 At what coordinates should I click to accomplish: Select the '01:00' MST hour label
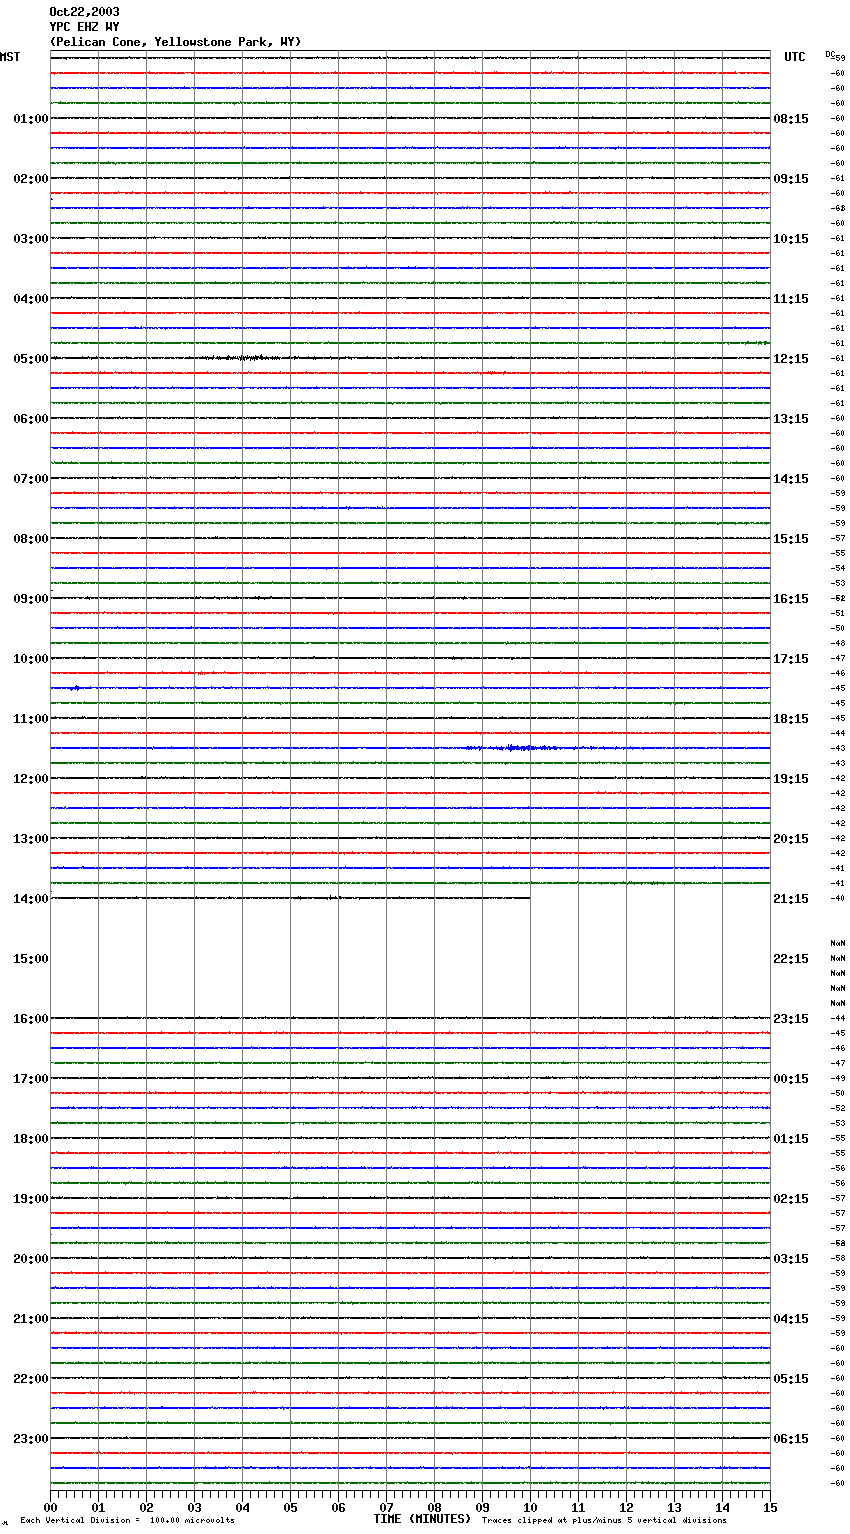[x=31, y=119]
